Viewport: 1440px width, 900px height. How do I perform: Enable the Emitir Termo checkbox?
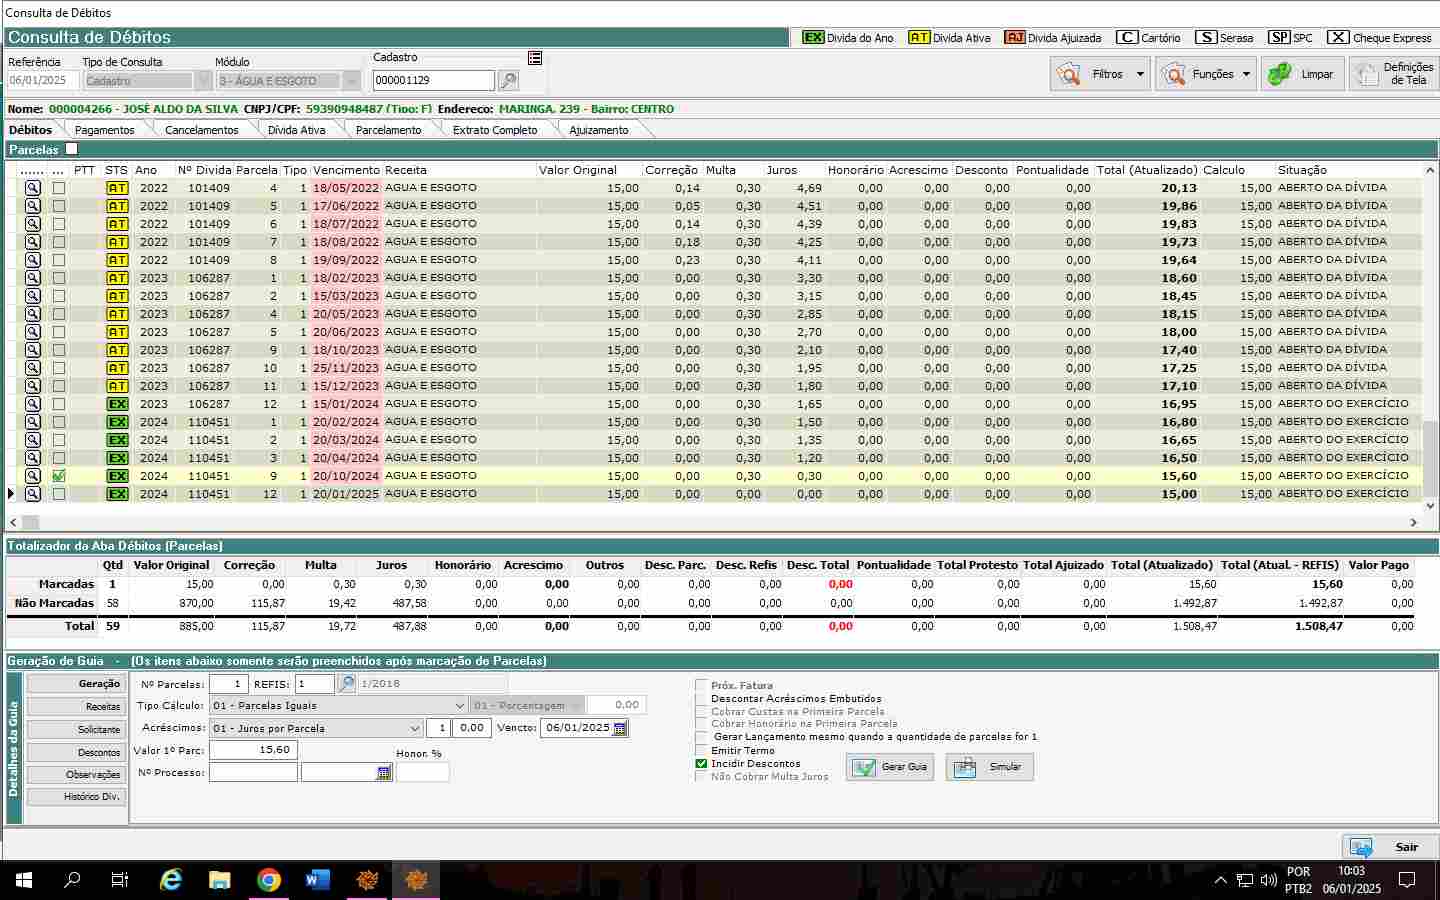(x=701, y=751)
